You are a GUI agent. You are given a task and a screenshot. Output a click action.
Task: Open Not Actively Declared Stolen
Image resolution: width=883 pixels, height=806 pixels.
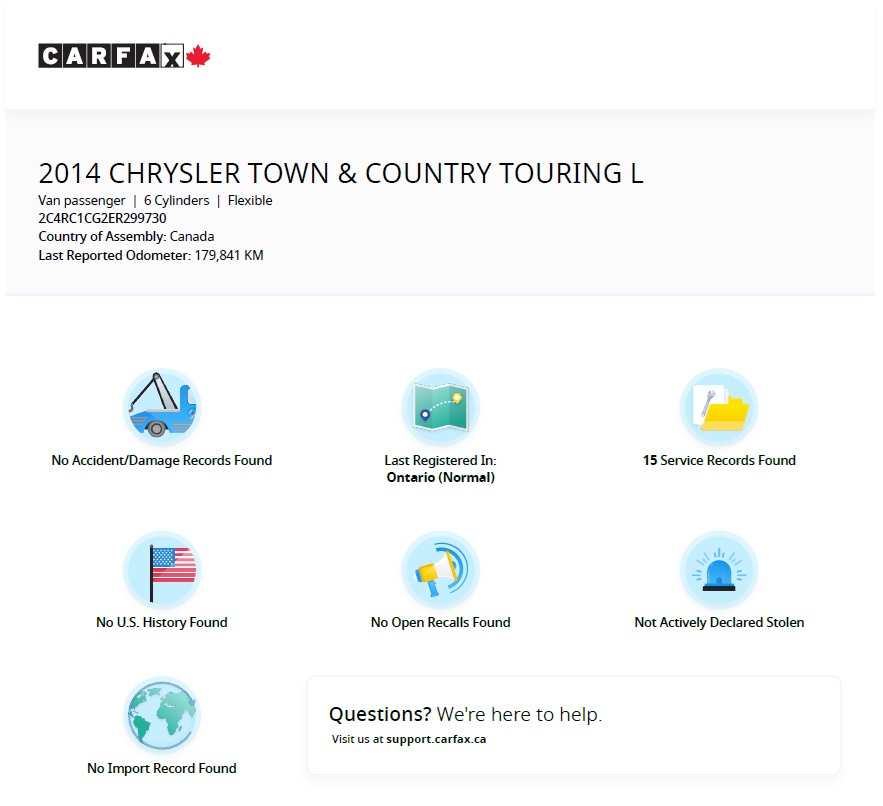[x=719, y=622]
